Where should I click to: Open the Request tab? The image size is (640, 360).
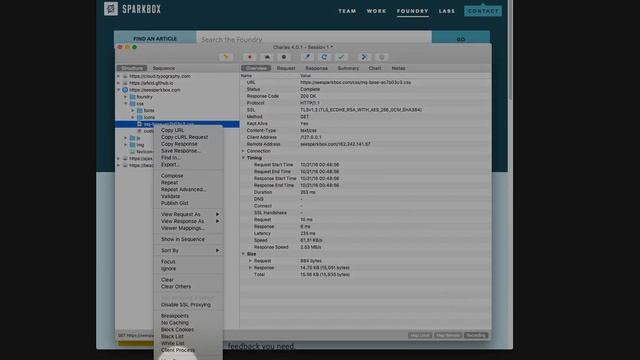coord(286,68)
